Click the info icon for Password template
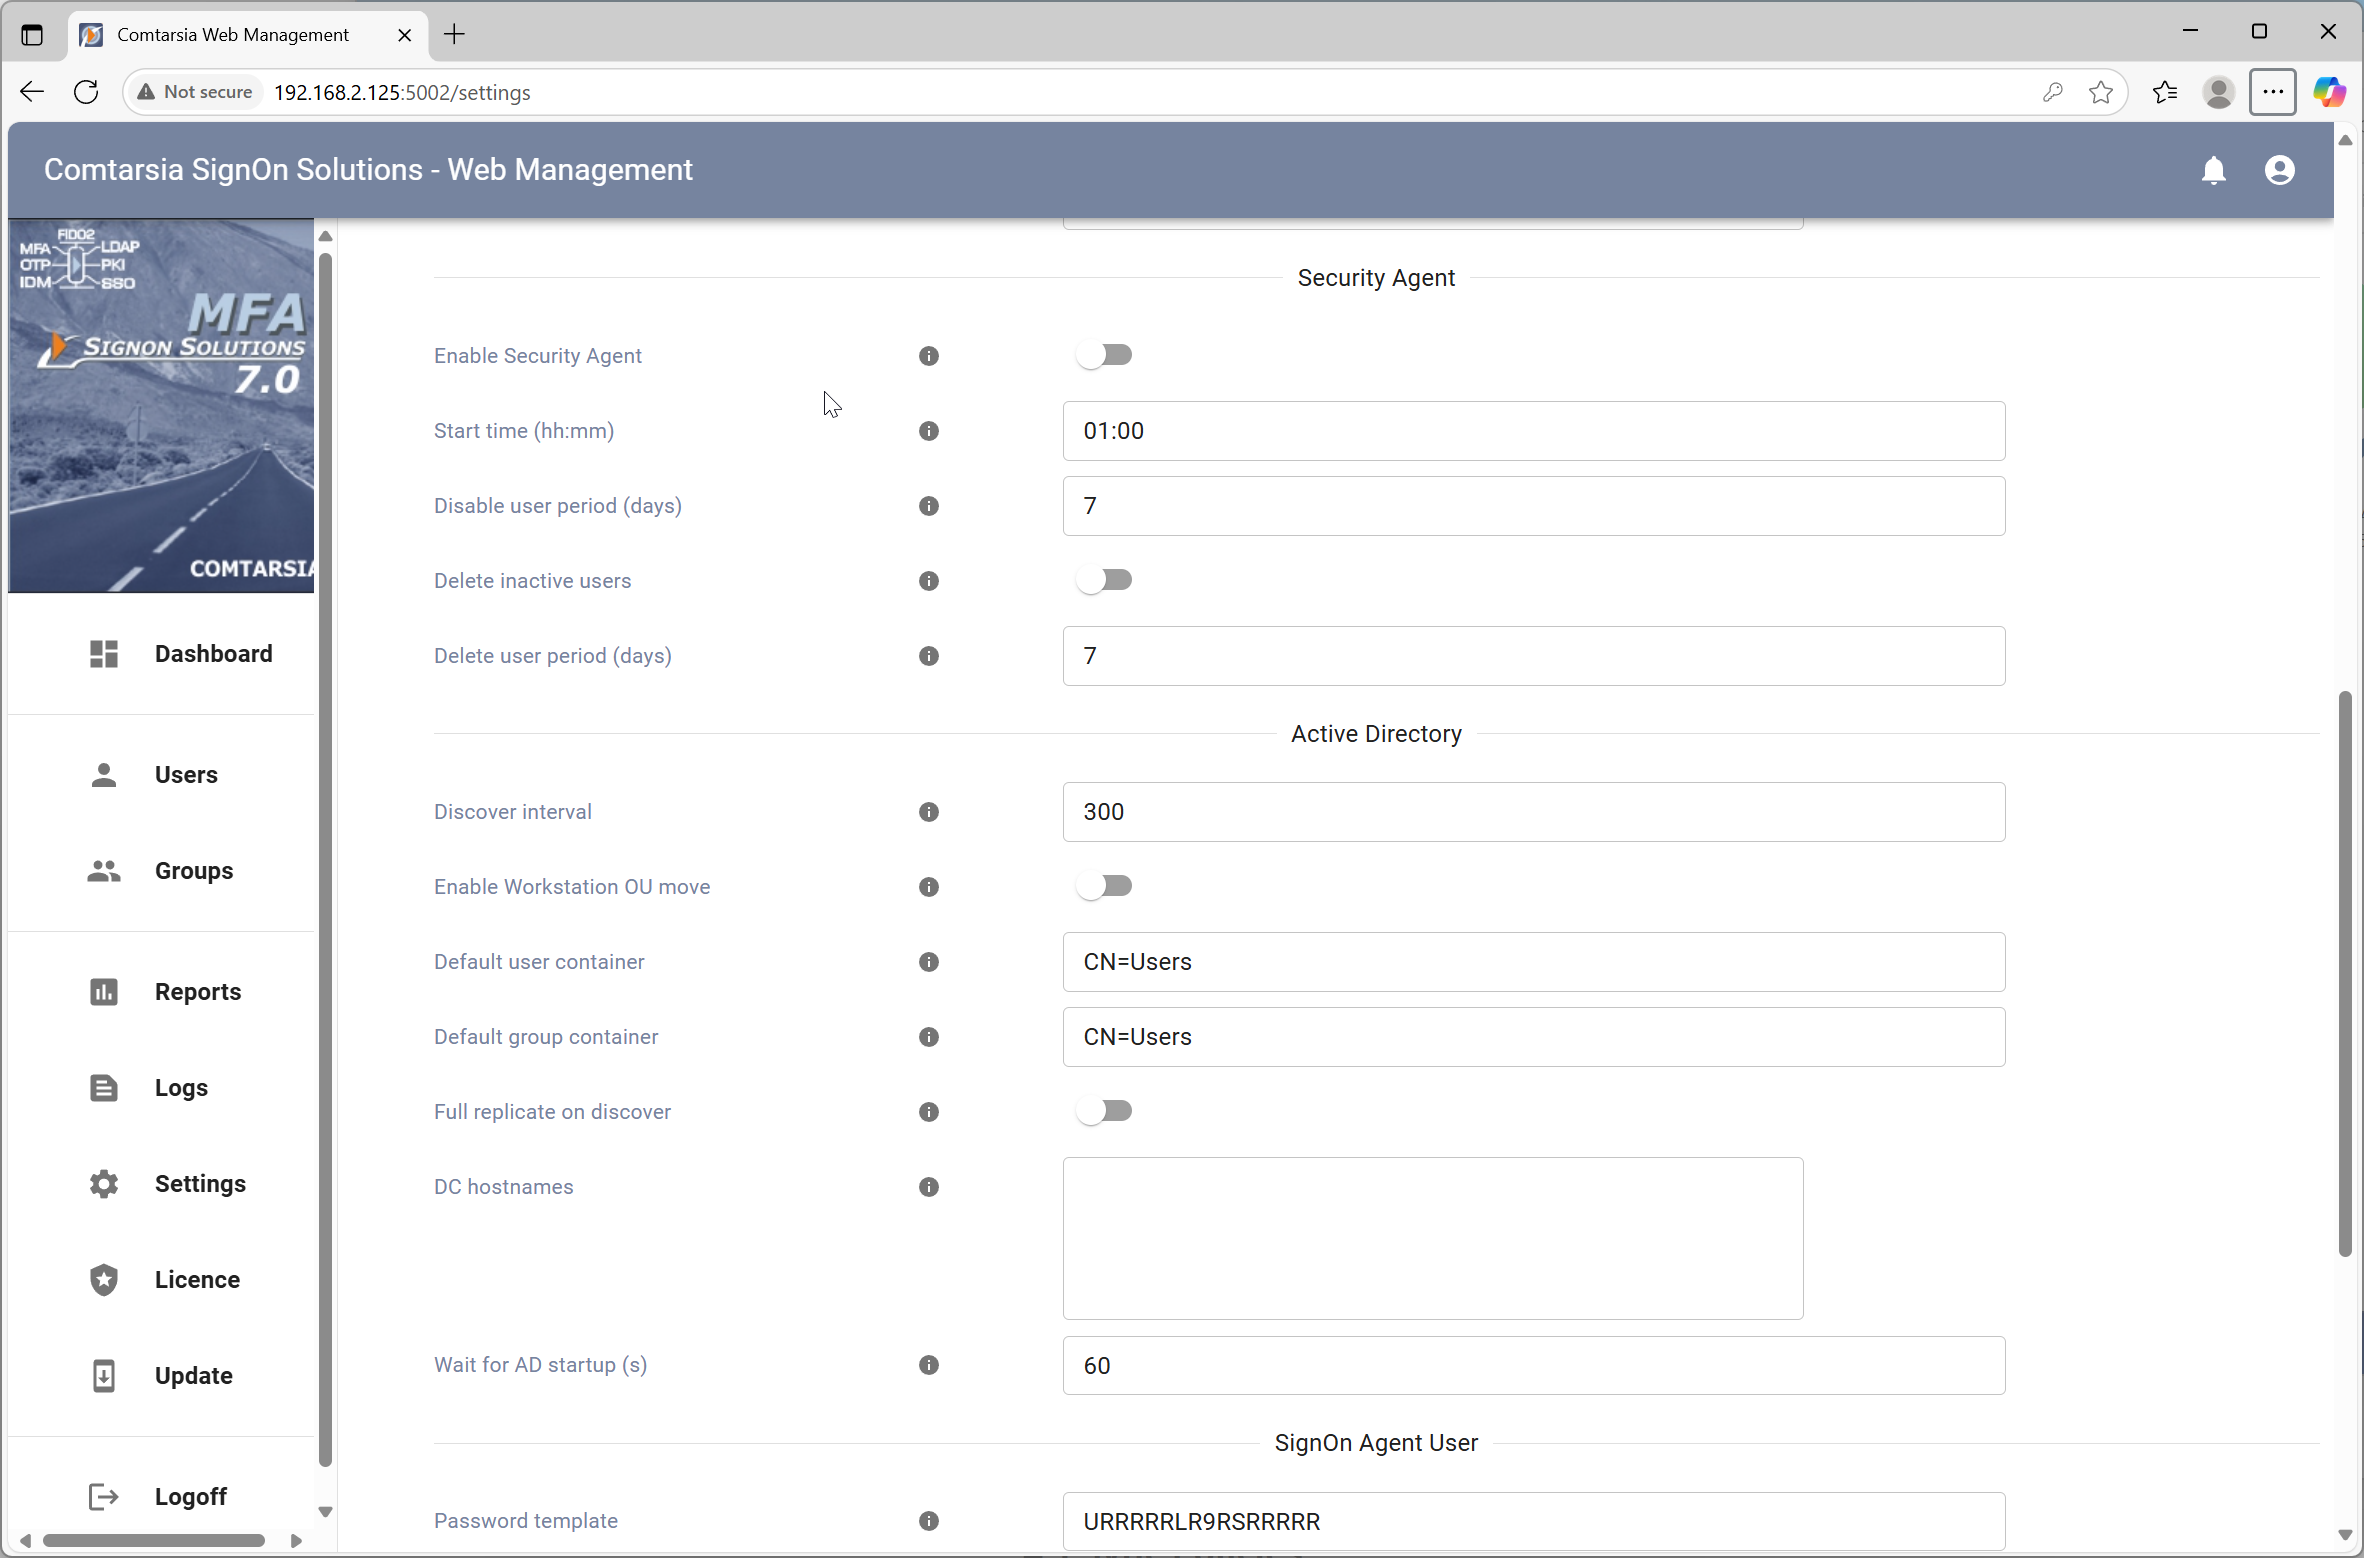The height and width of the screenshot is (1558, 2364). (x=928, y=1521)
